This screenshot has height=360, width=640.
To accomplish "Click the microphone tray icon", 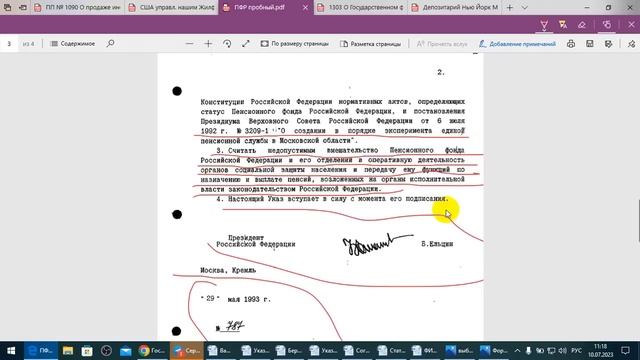I will (528, 351).
